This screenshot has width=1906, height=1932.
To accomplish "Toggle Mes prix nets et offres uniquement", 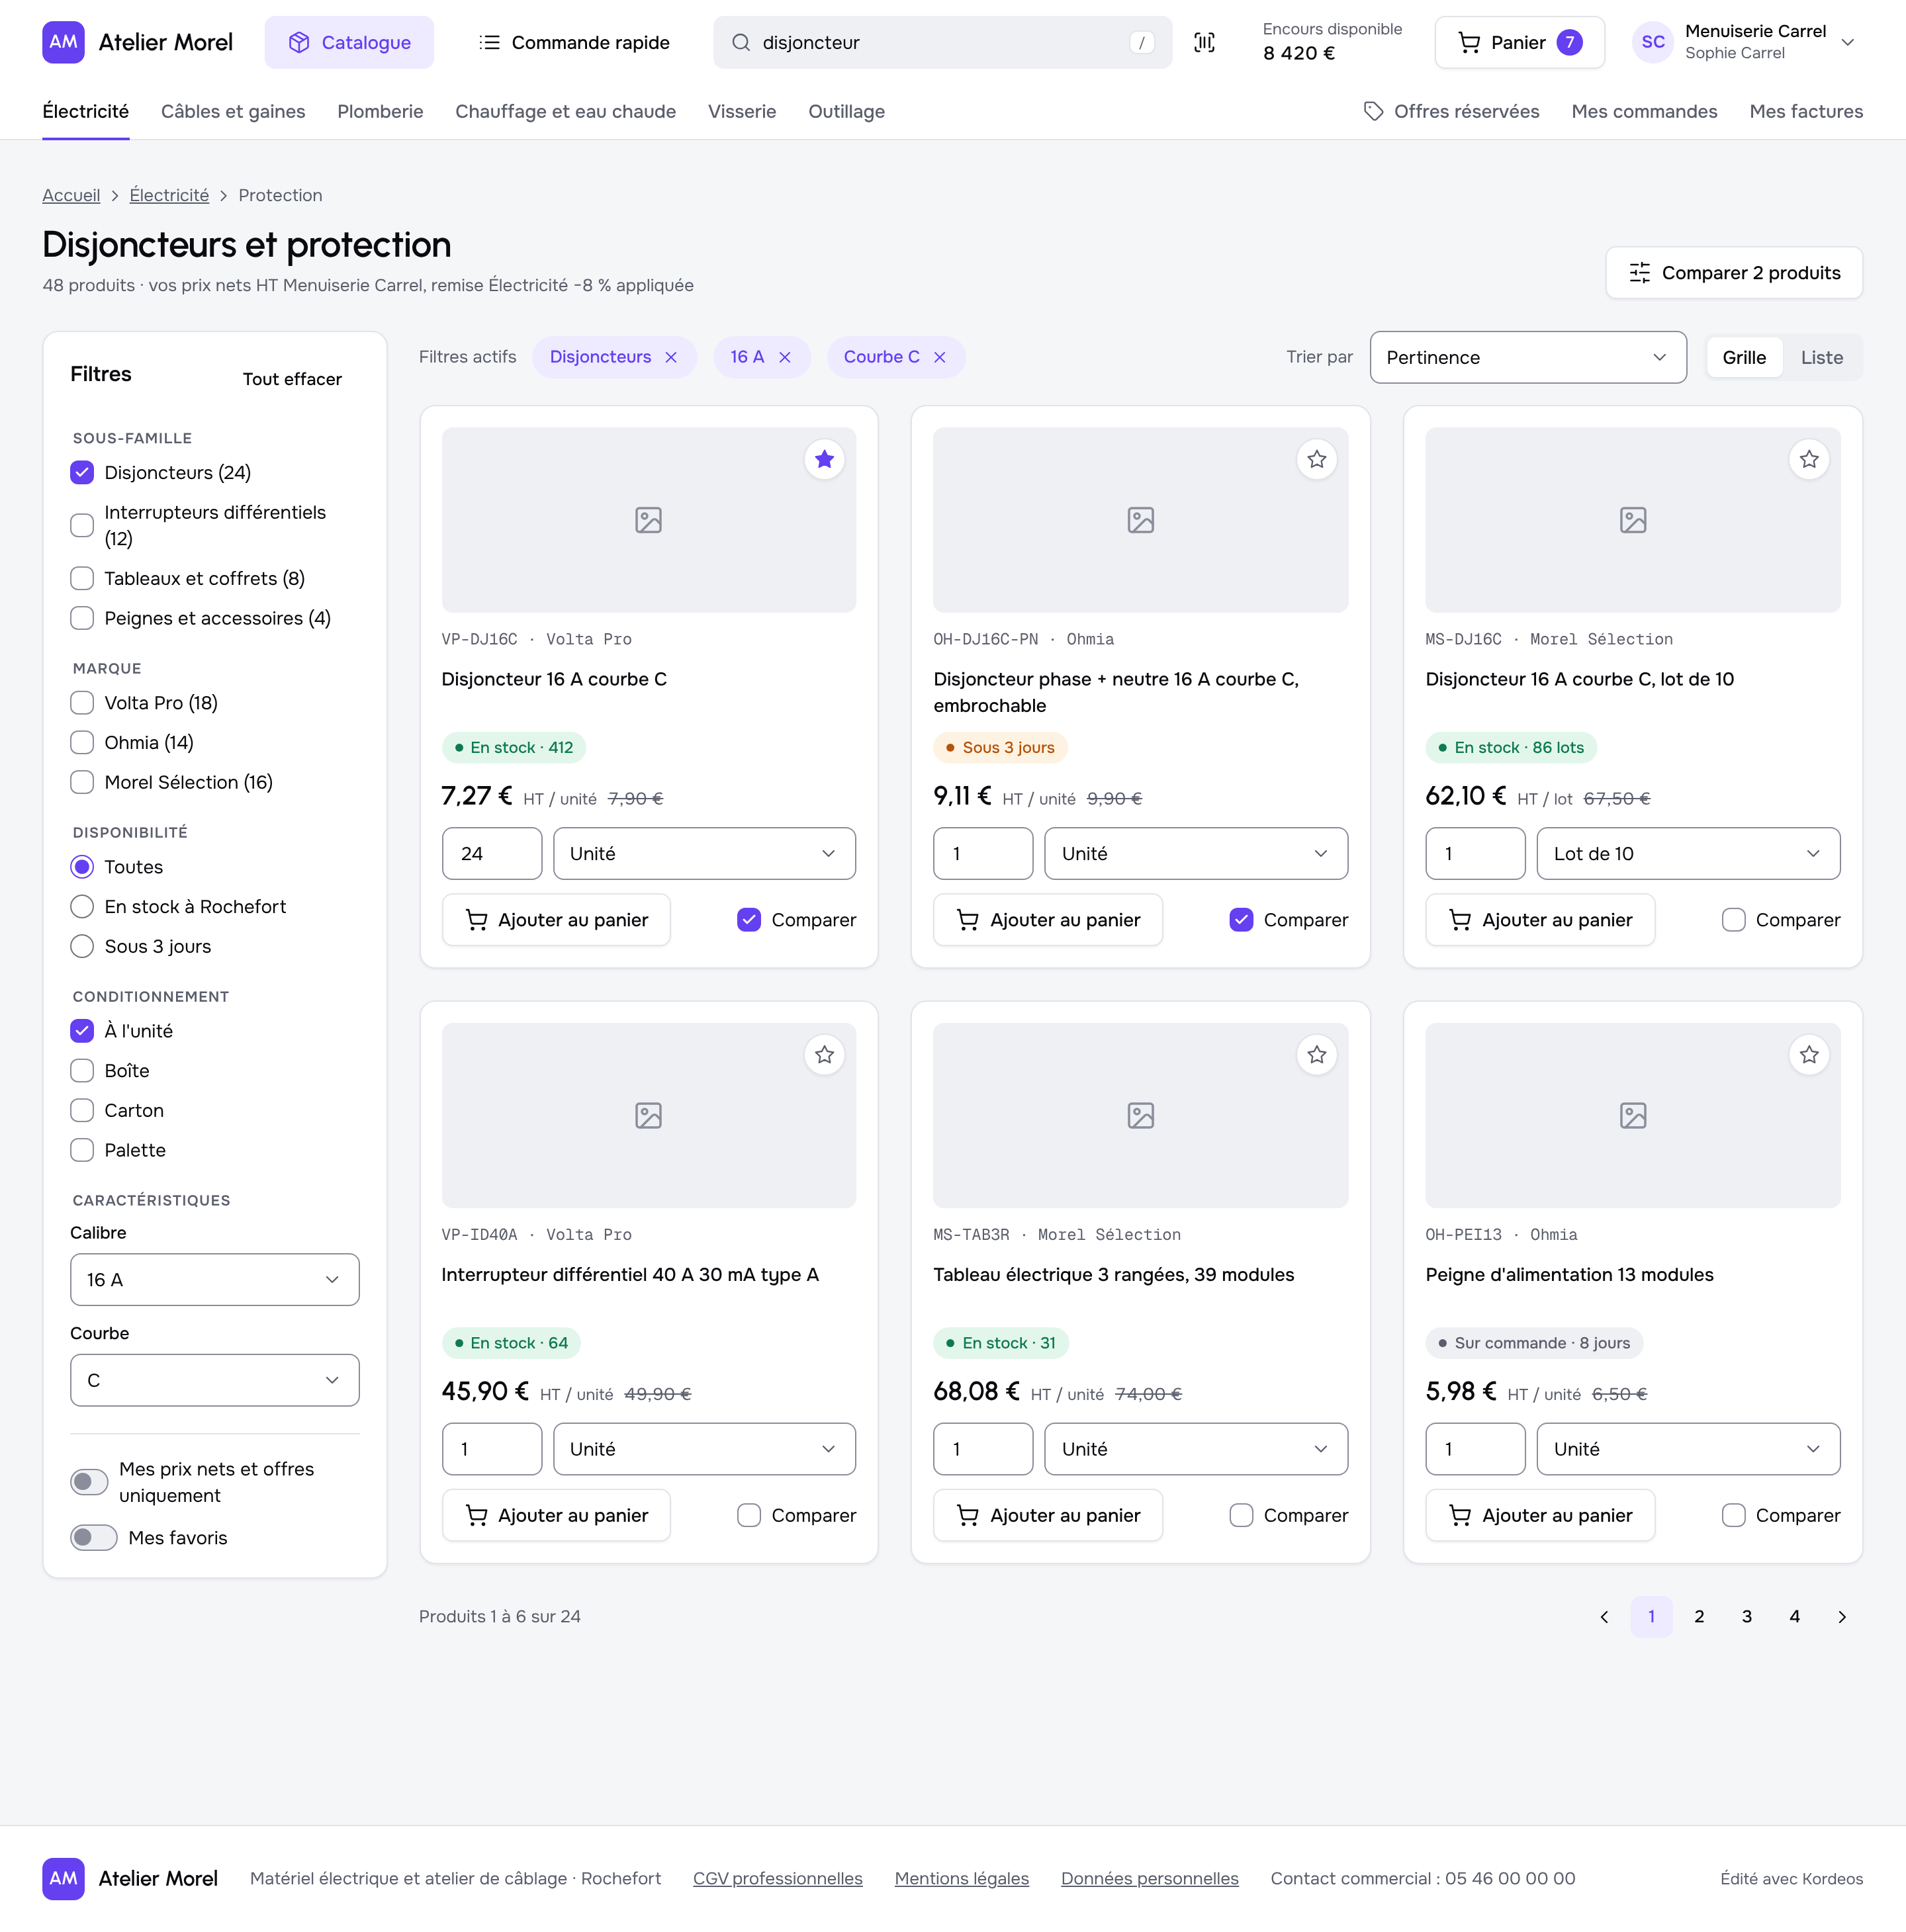I will click(x=89, y=1482).
